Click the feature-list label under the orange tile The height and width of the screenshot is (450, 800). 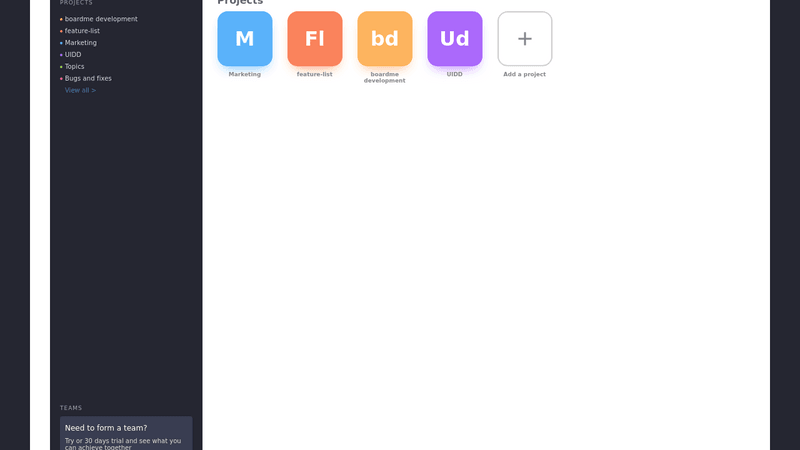314,74
